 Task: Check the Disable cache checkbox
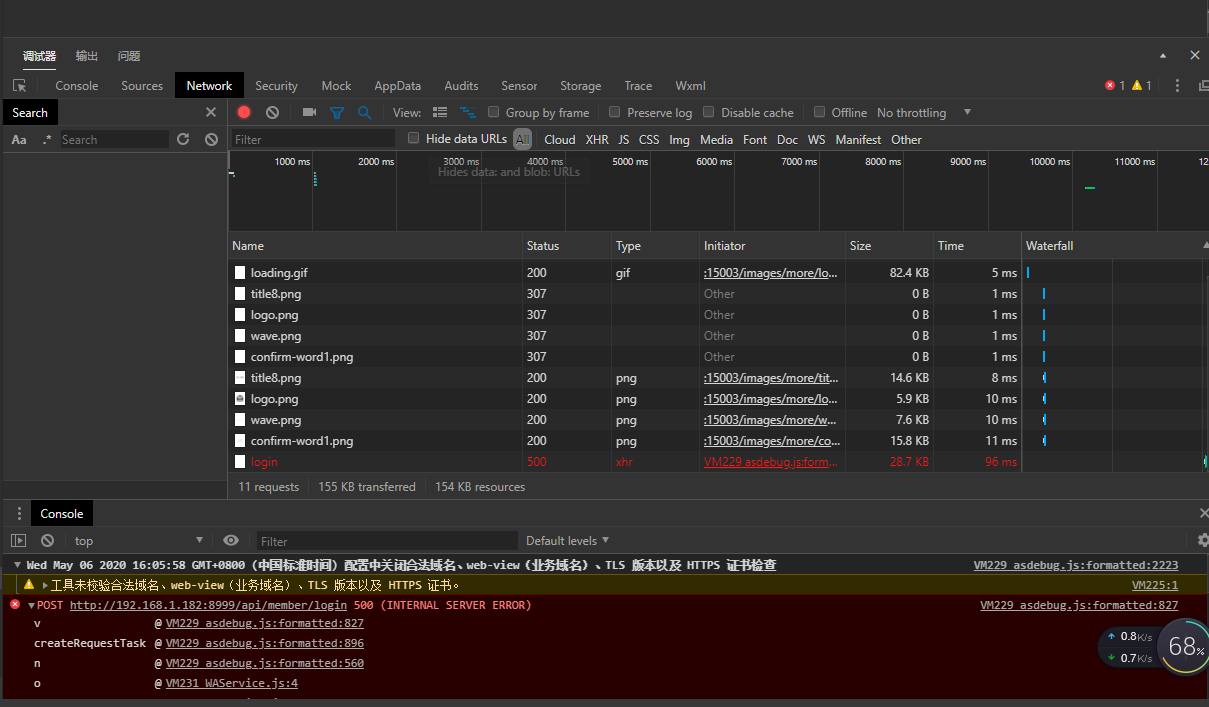click(709, 113)
